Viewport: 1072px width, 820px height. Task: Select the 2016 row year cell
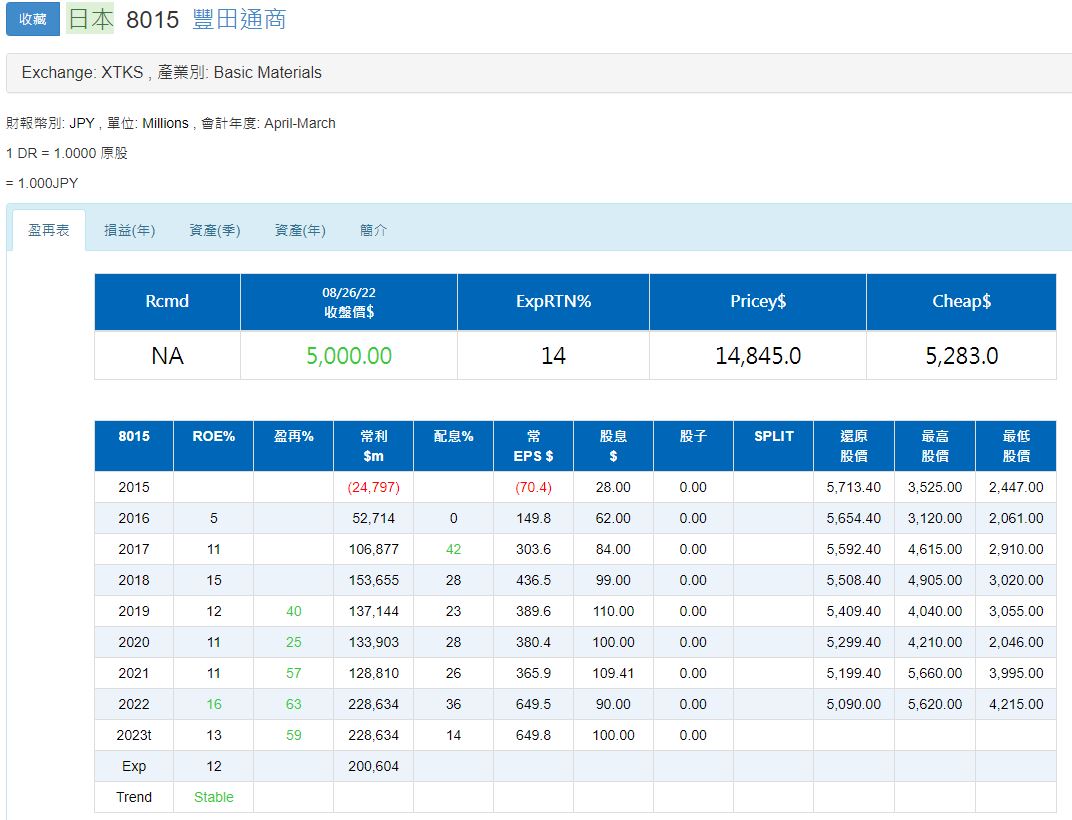coord(134,518)
